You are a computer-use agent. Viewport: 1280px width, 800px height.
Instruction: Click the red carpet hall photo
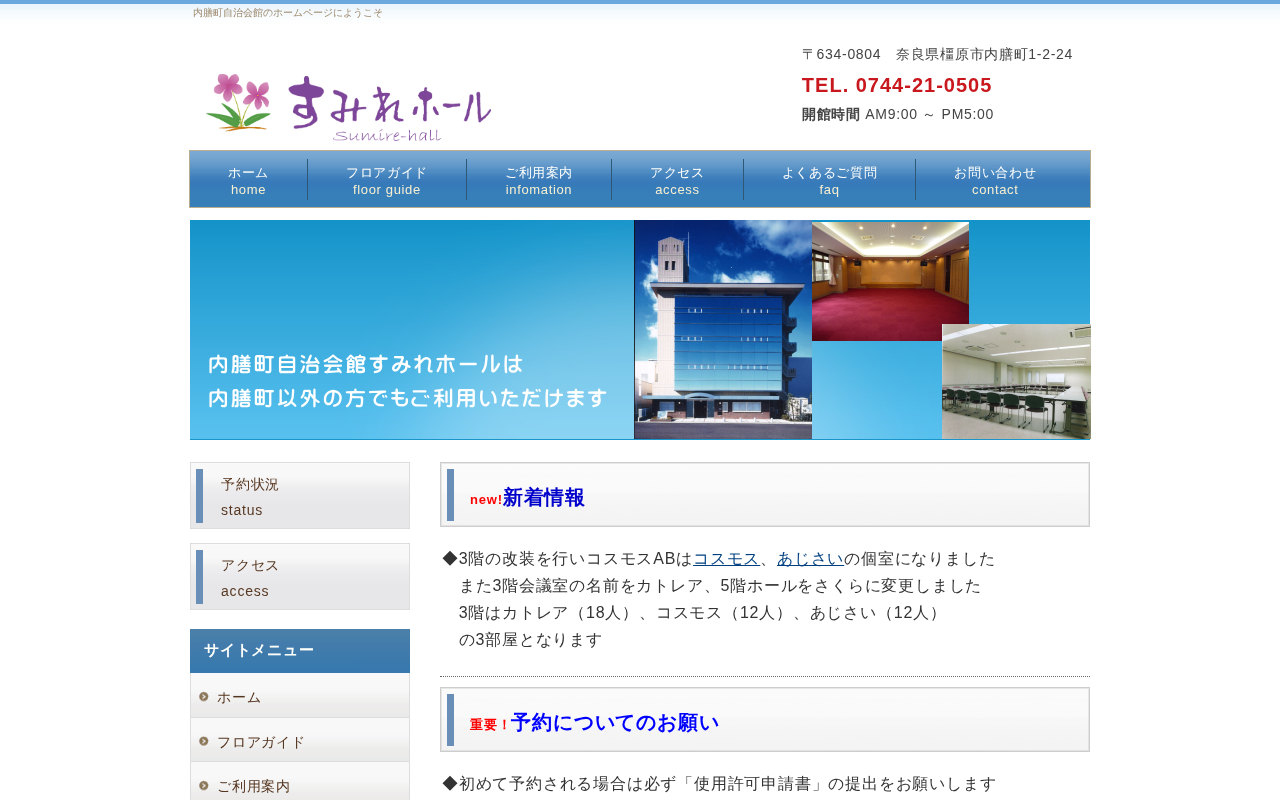[x=890, y=281]
